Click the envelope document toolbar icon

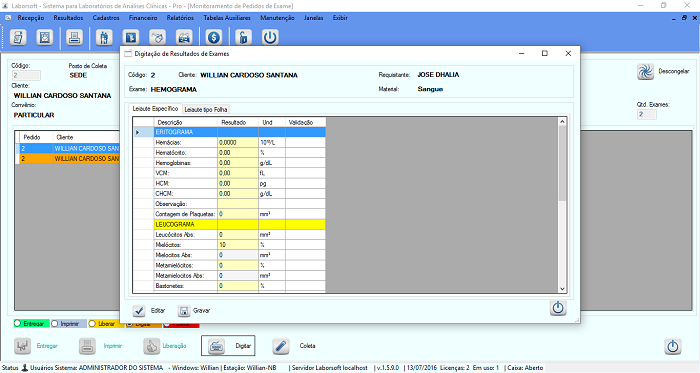click(45, 37)
